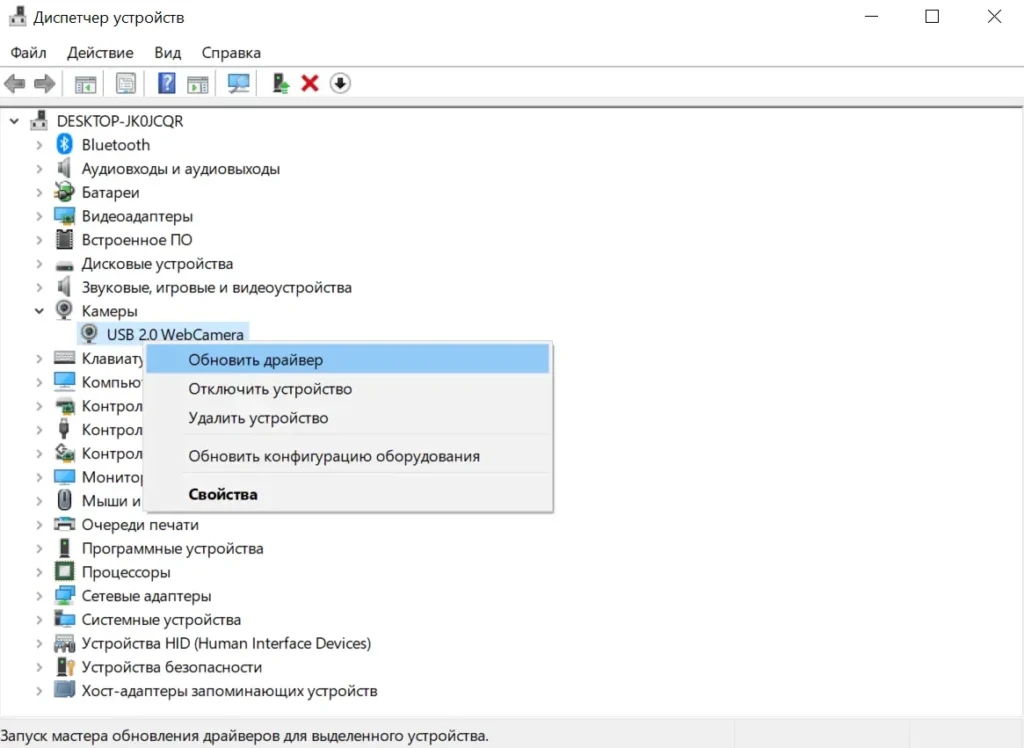Expand the Батареи chevron
The image size is (1024, 748).
coord(39,193)
